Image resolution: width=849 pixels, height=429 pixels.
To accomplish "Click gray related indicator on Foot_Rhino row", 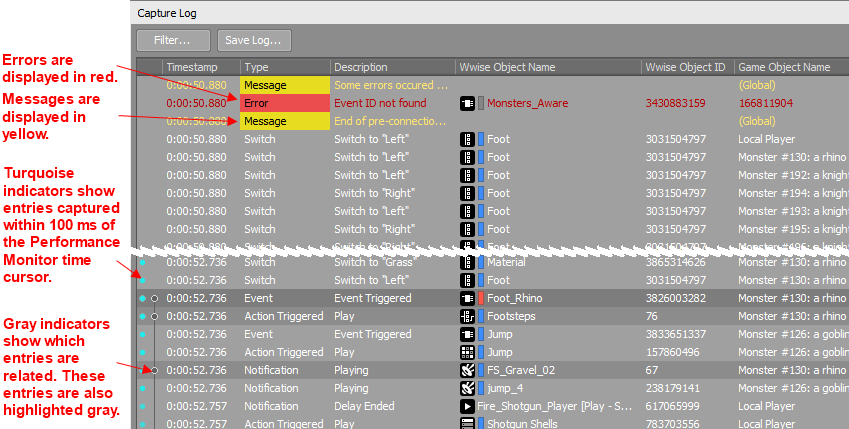I will pyautogui.click(x=154, y=298).
